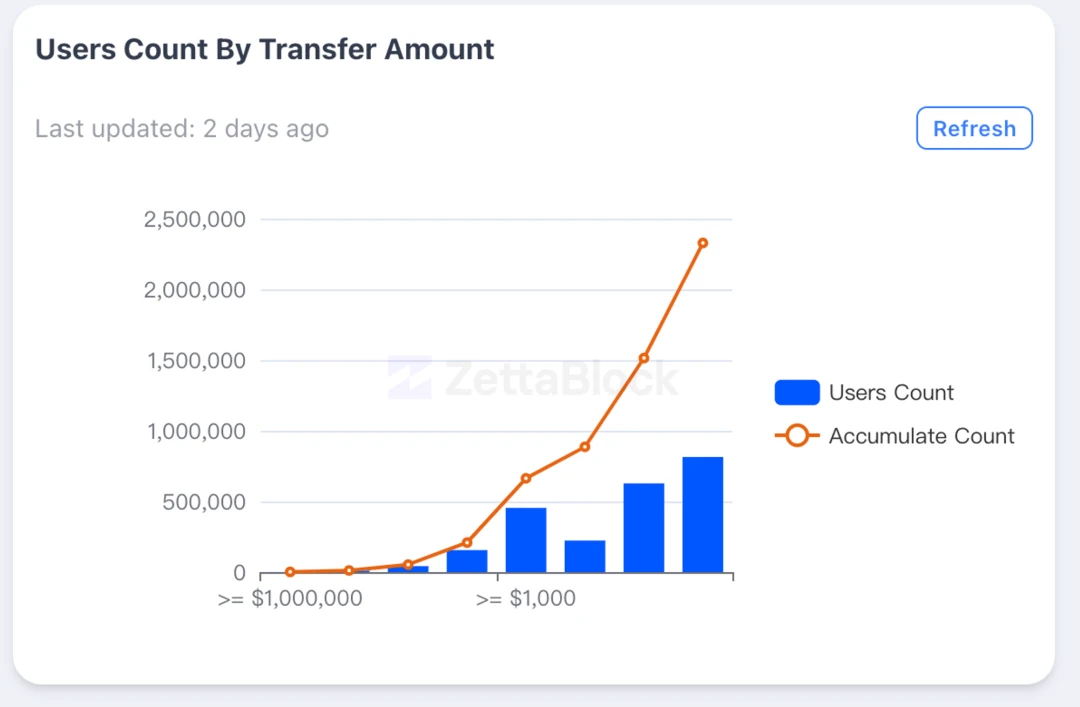The width and height of the screenshot is (1080, 707).
Task: Click the blue Users Count legend swatch
Action: (797, 393)
